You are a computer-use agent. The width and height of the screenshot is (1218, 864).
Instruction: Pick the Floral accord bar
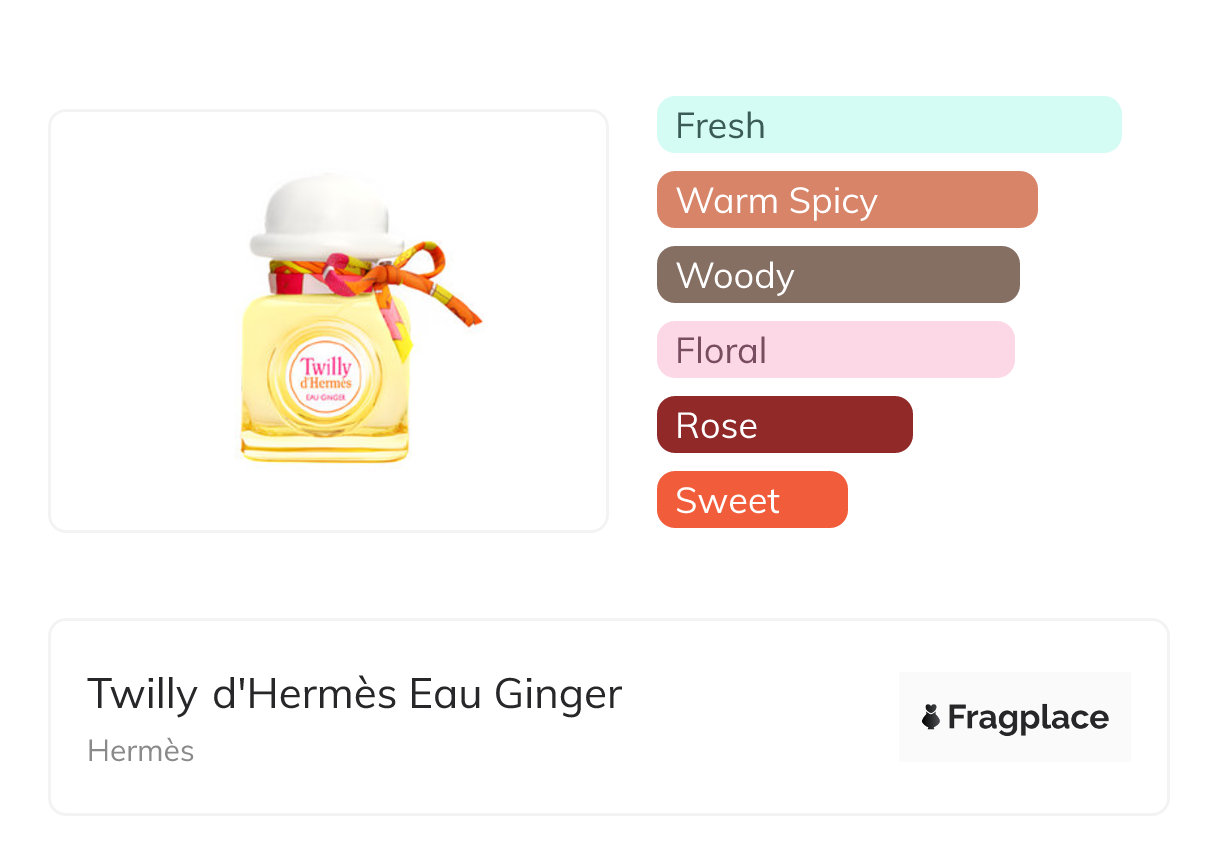click(x=835, y=350)
